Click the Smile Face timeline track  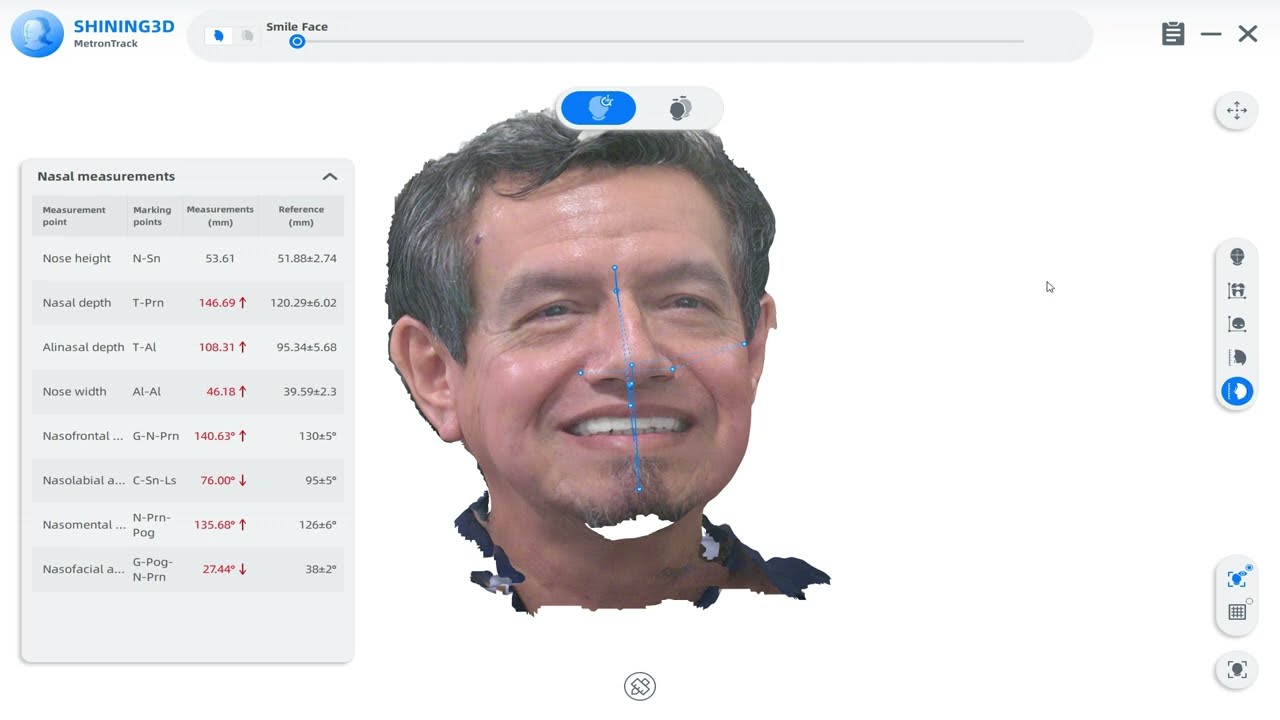660,41
